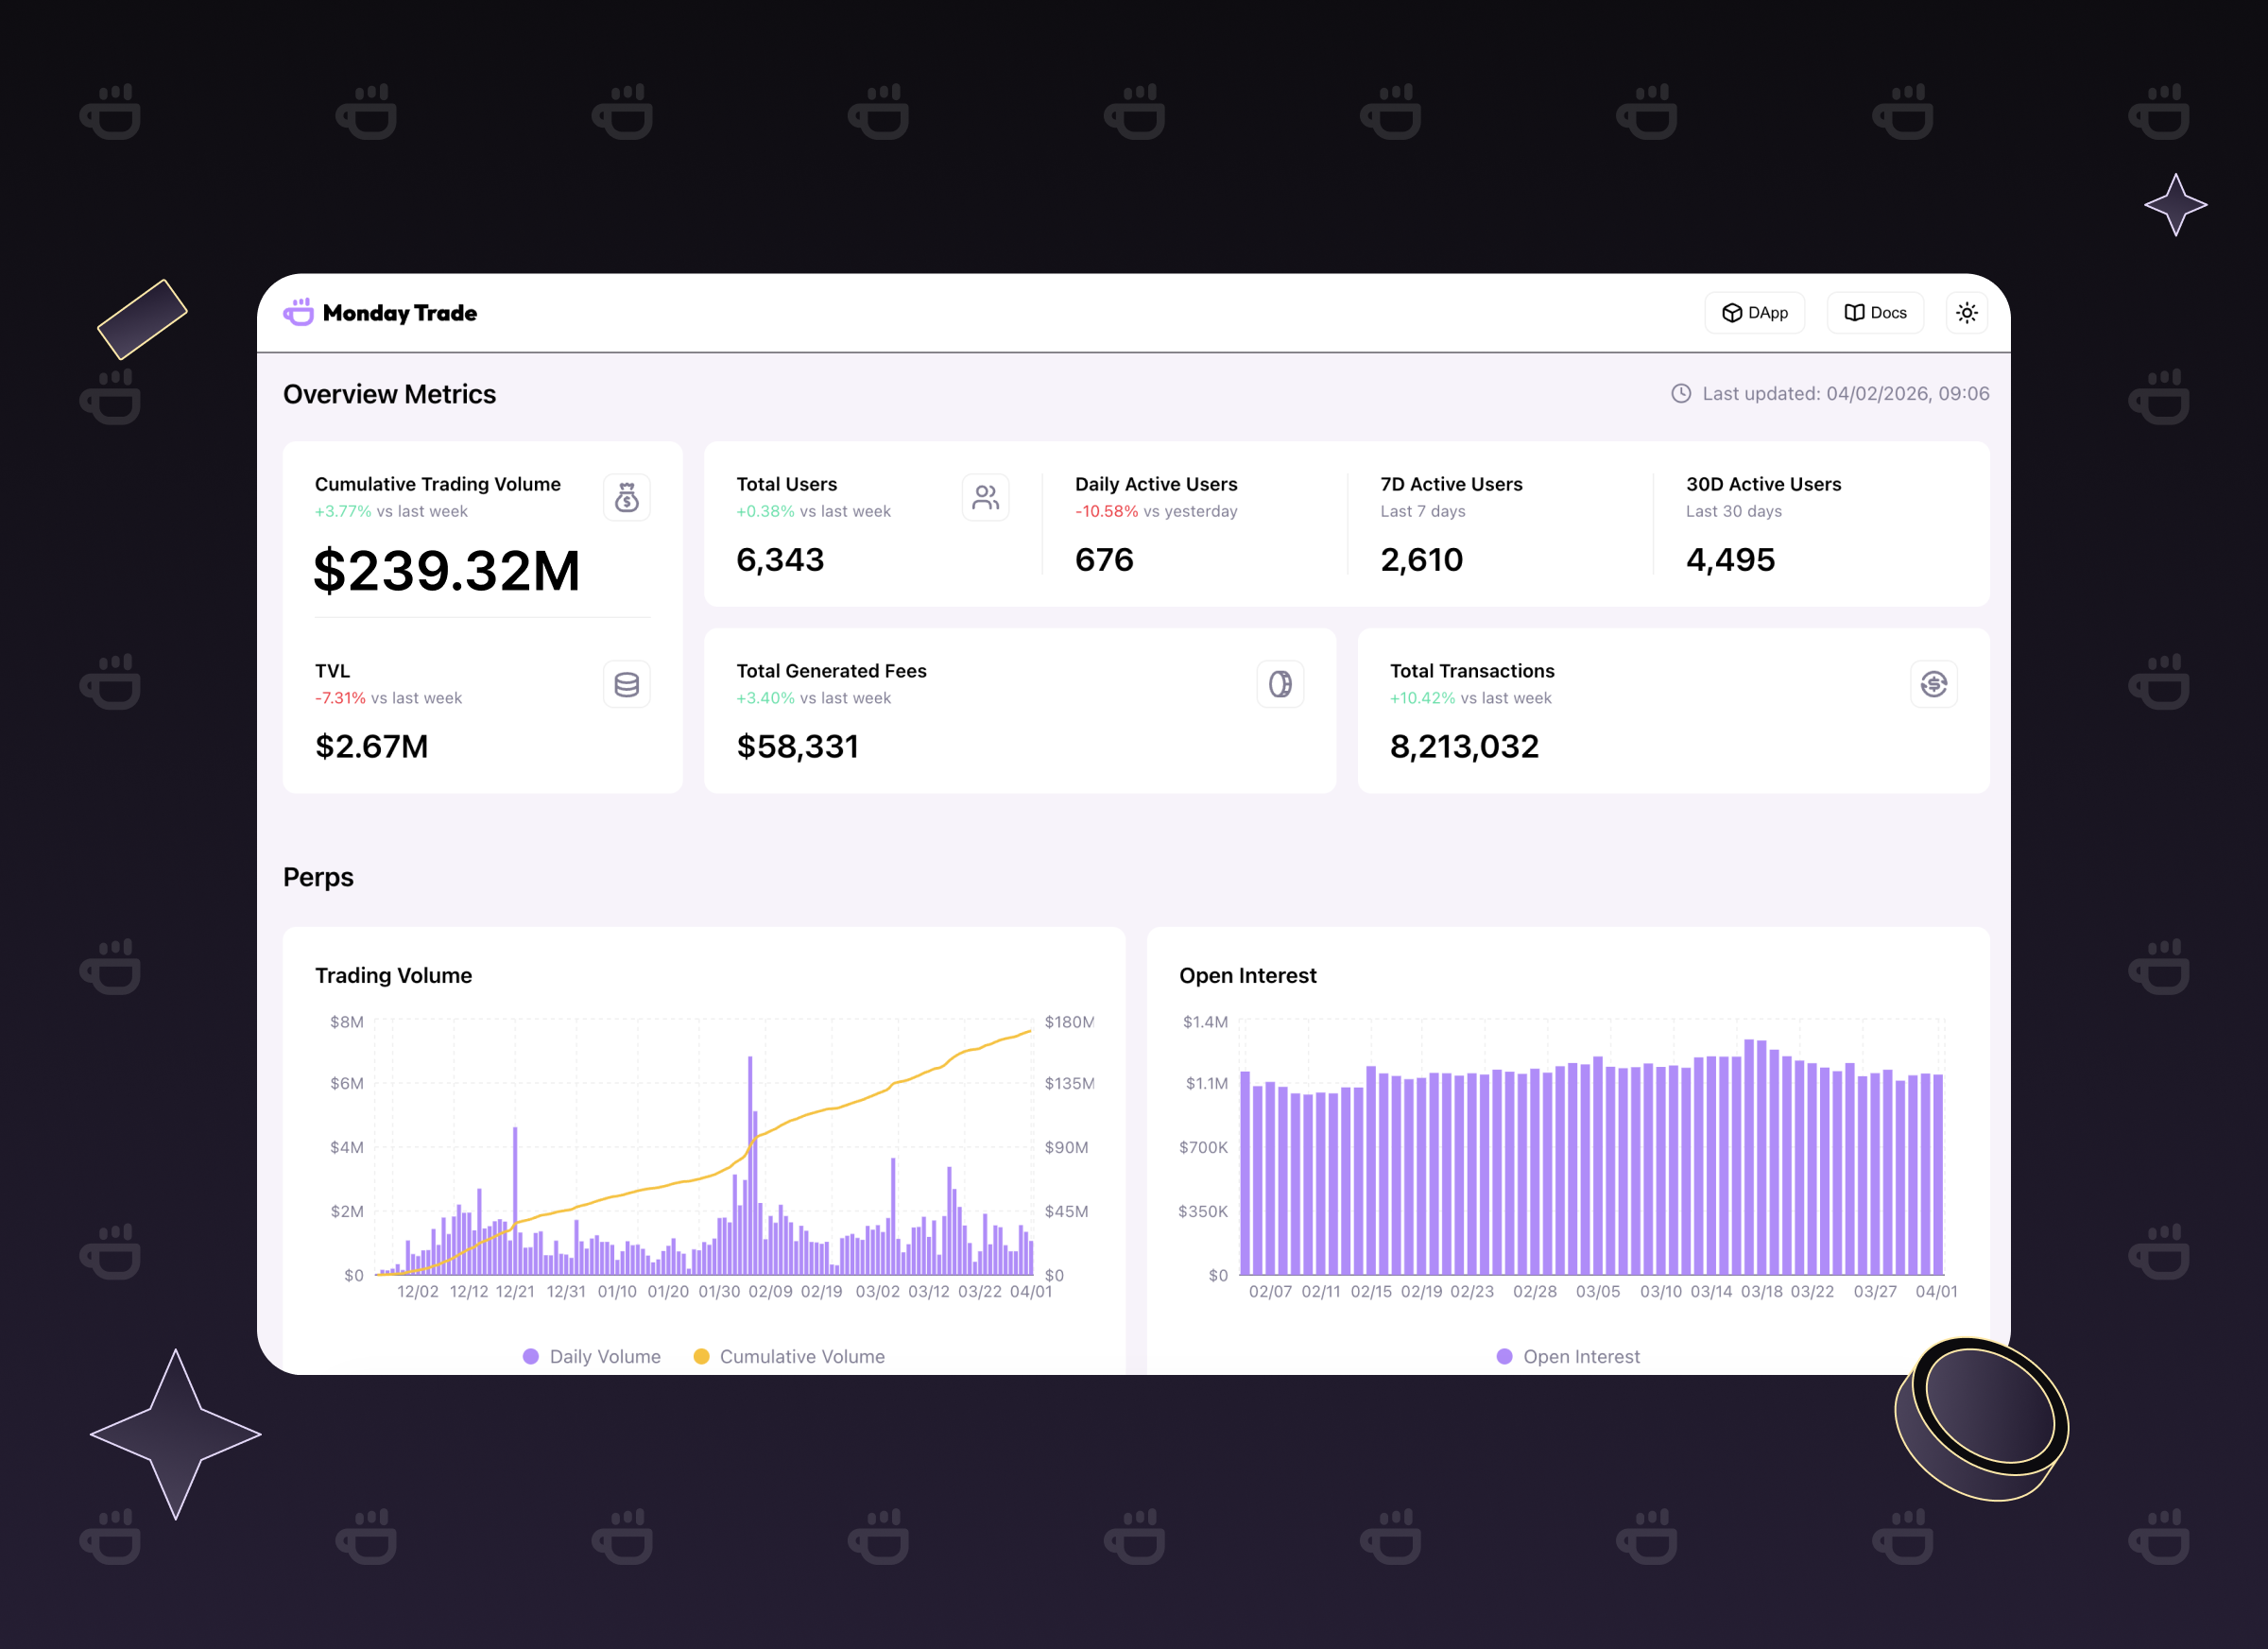This screenshot has height=1649, width=2268.
Task: Click the clock icon beside Last updated
Action: click(1681, 393)
